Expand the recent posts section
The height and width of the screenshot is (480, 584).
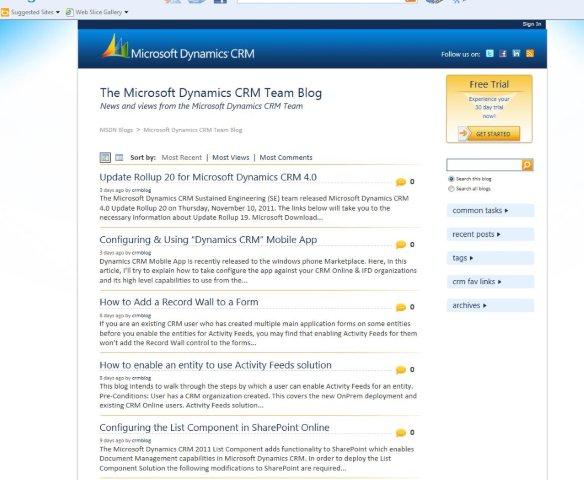click(490, 234)
